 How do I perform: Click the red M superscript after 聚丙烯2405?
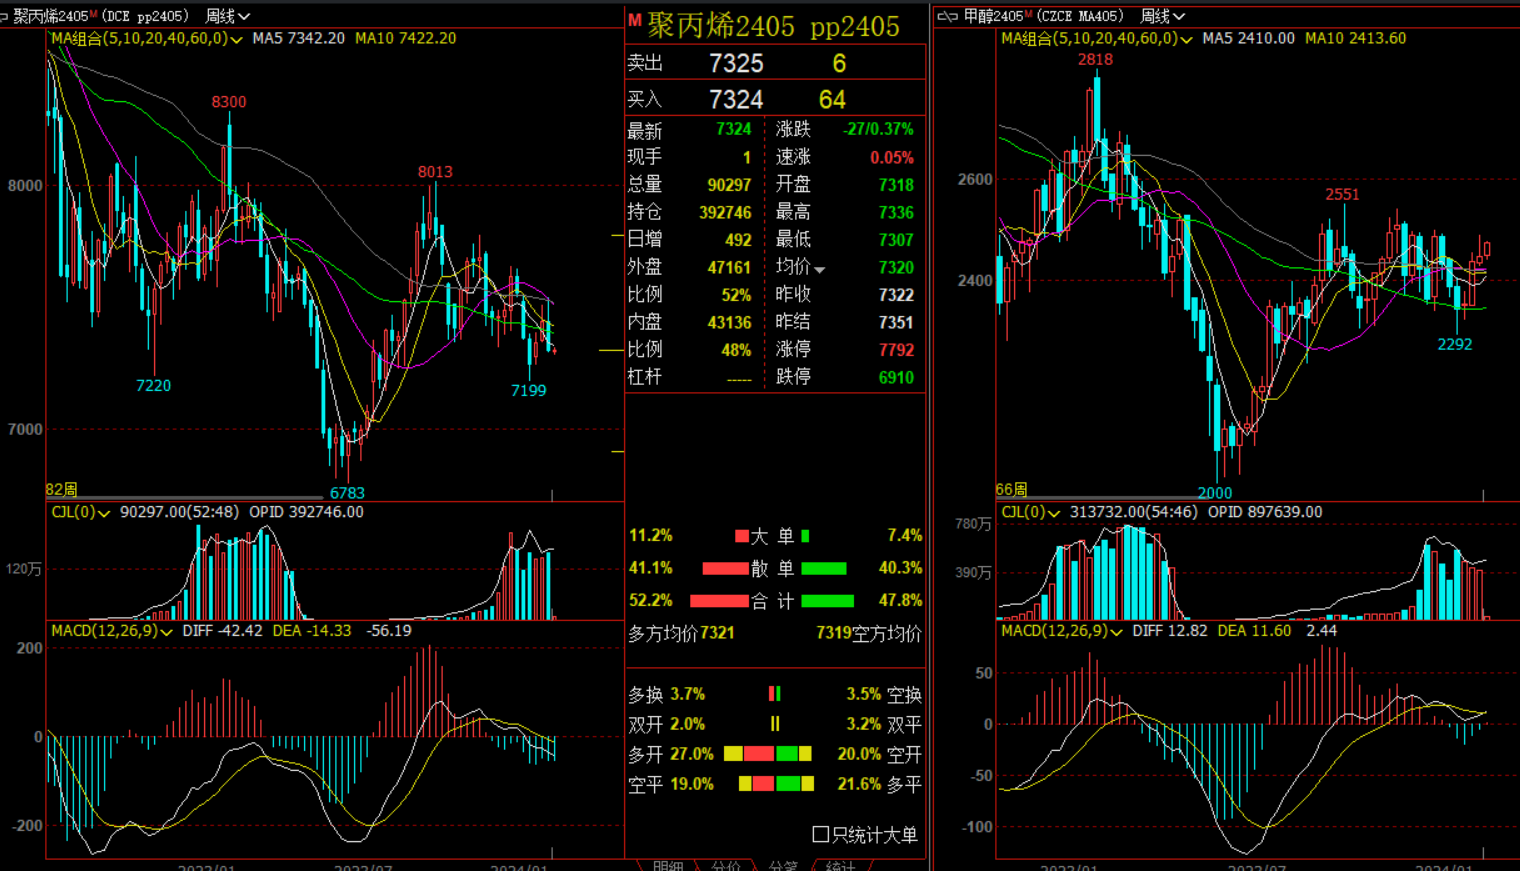click(x=94, y=13)
